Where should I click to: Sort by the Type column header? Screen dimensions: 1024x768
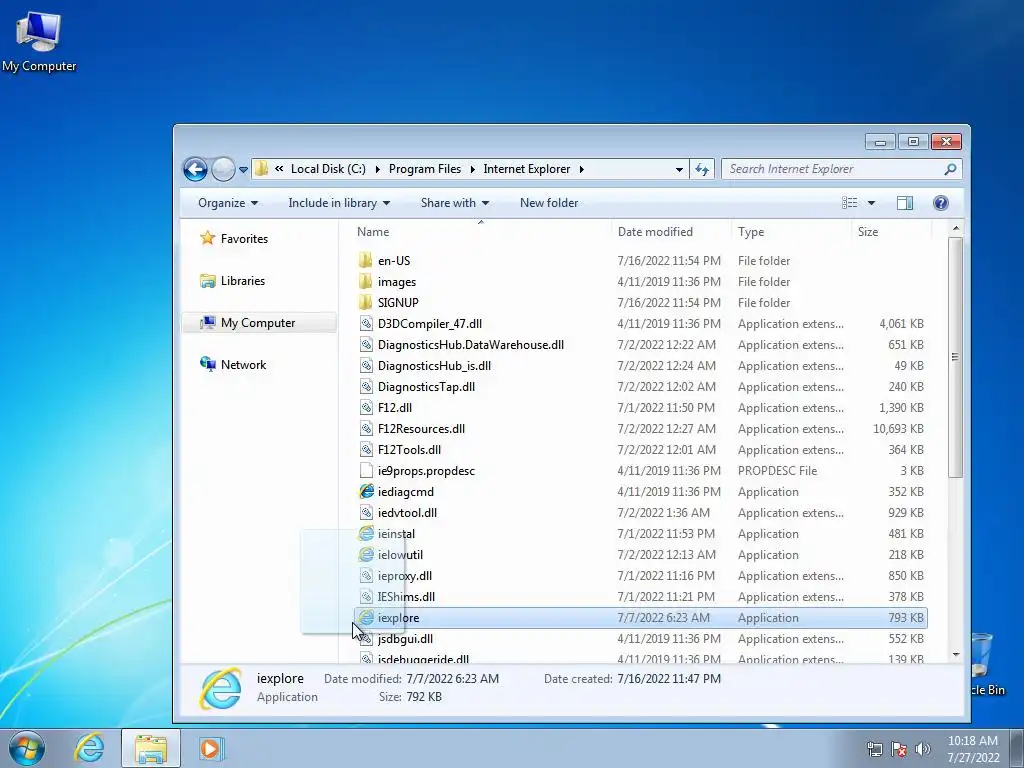point(751,232)
